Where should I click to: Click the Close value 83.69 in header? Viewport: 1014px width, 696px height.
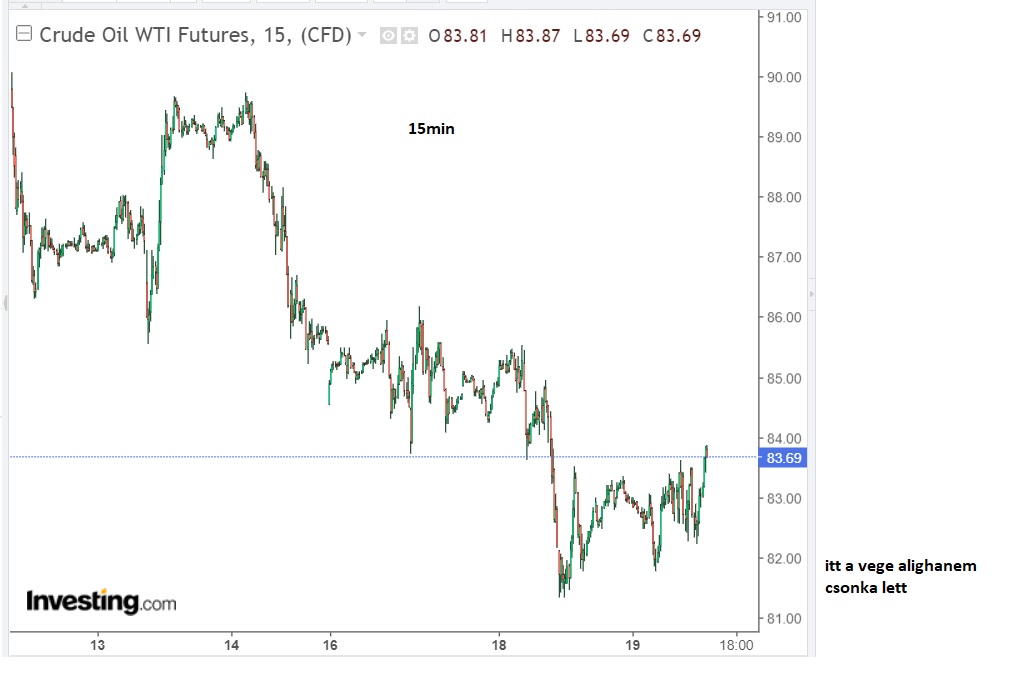pyautogui.click(x=678, y=36)
